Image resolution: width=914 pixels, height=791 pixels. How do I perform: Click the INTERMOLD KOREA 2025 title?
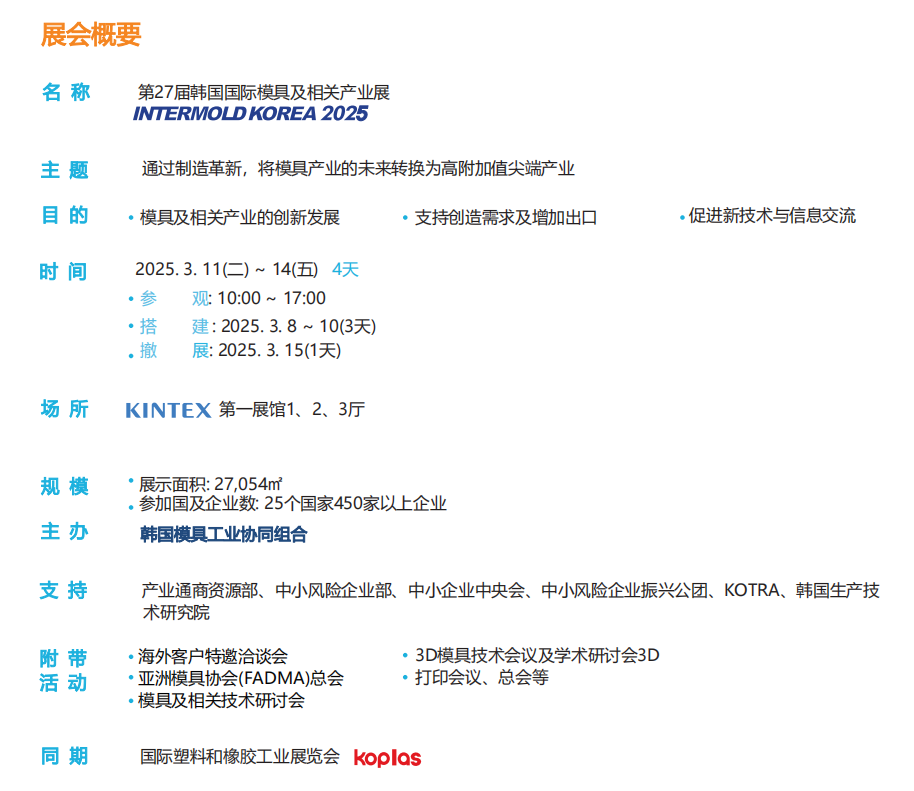(250, 113)
